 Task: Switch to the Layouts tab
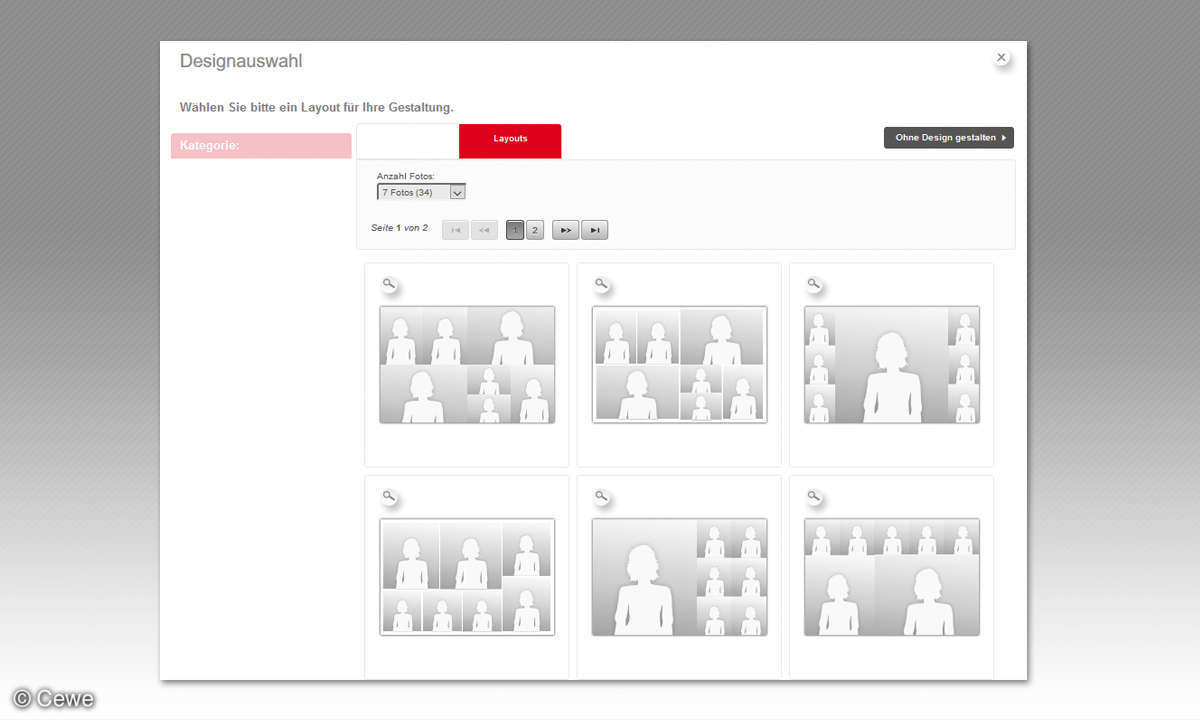pyautogui.click(x=510, y=140)
